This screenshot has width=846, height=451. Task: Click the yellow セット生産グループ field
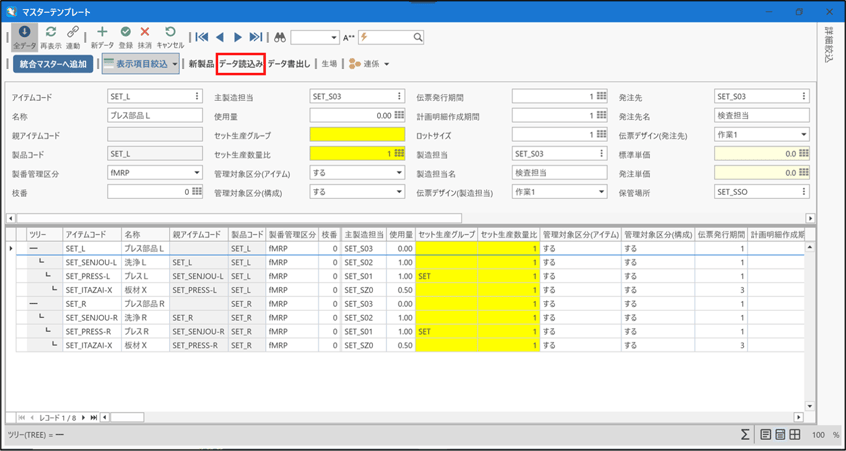[x=357, y=135]
